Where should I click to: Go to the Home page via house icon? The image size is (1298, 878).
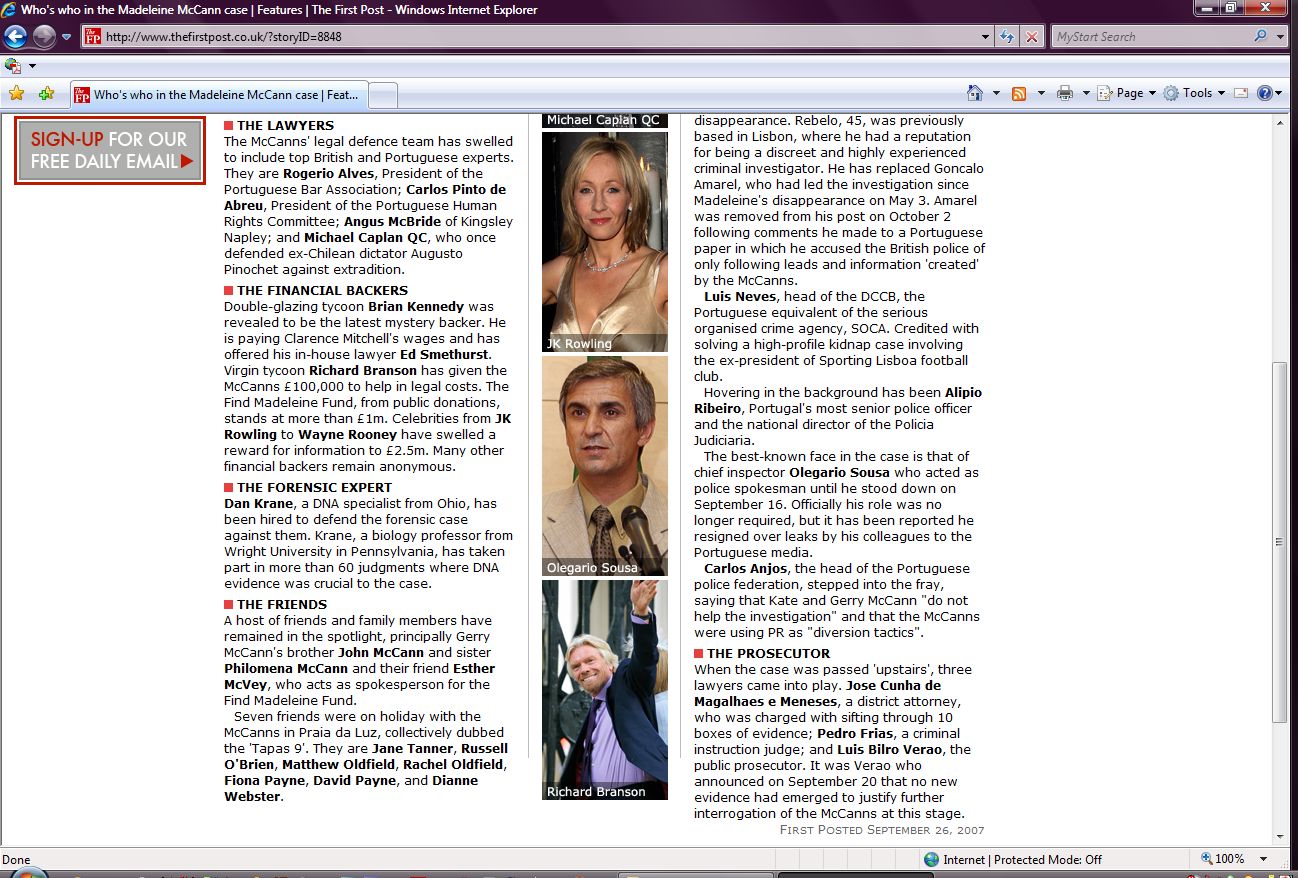[975, 93]
